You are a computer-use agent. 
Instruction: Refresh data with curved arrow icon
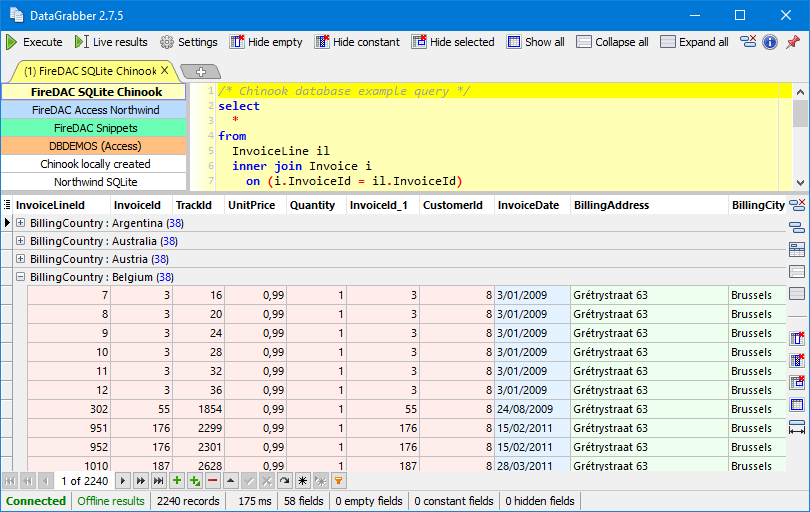pos(285,481)
